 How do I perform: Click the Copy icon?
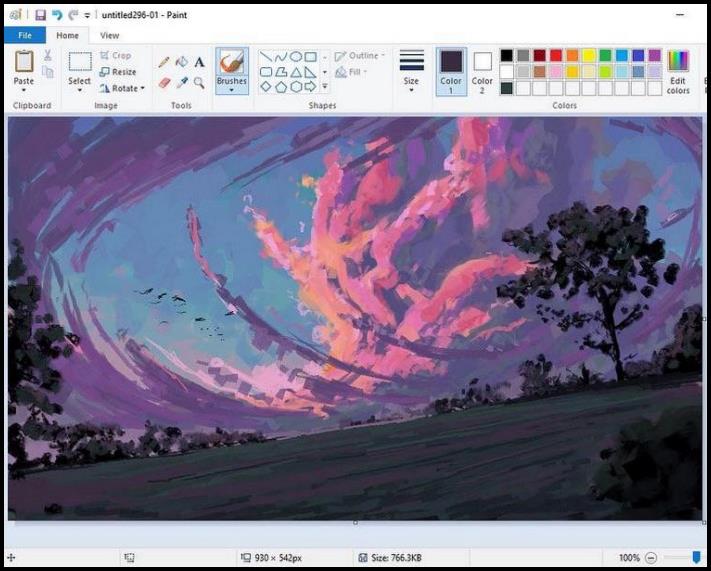tap(48, 72)
